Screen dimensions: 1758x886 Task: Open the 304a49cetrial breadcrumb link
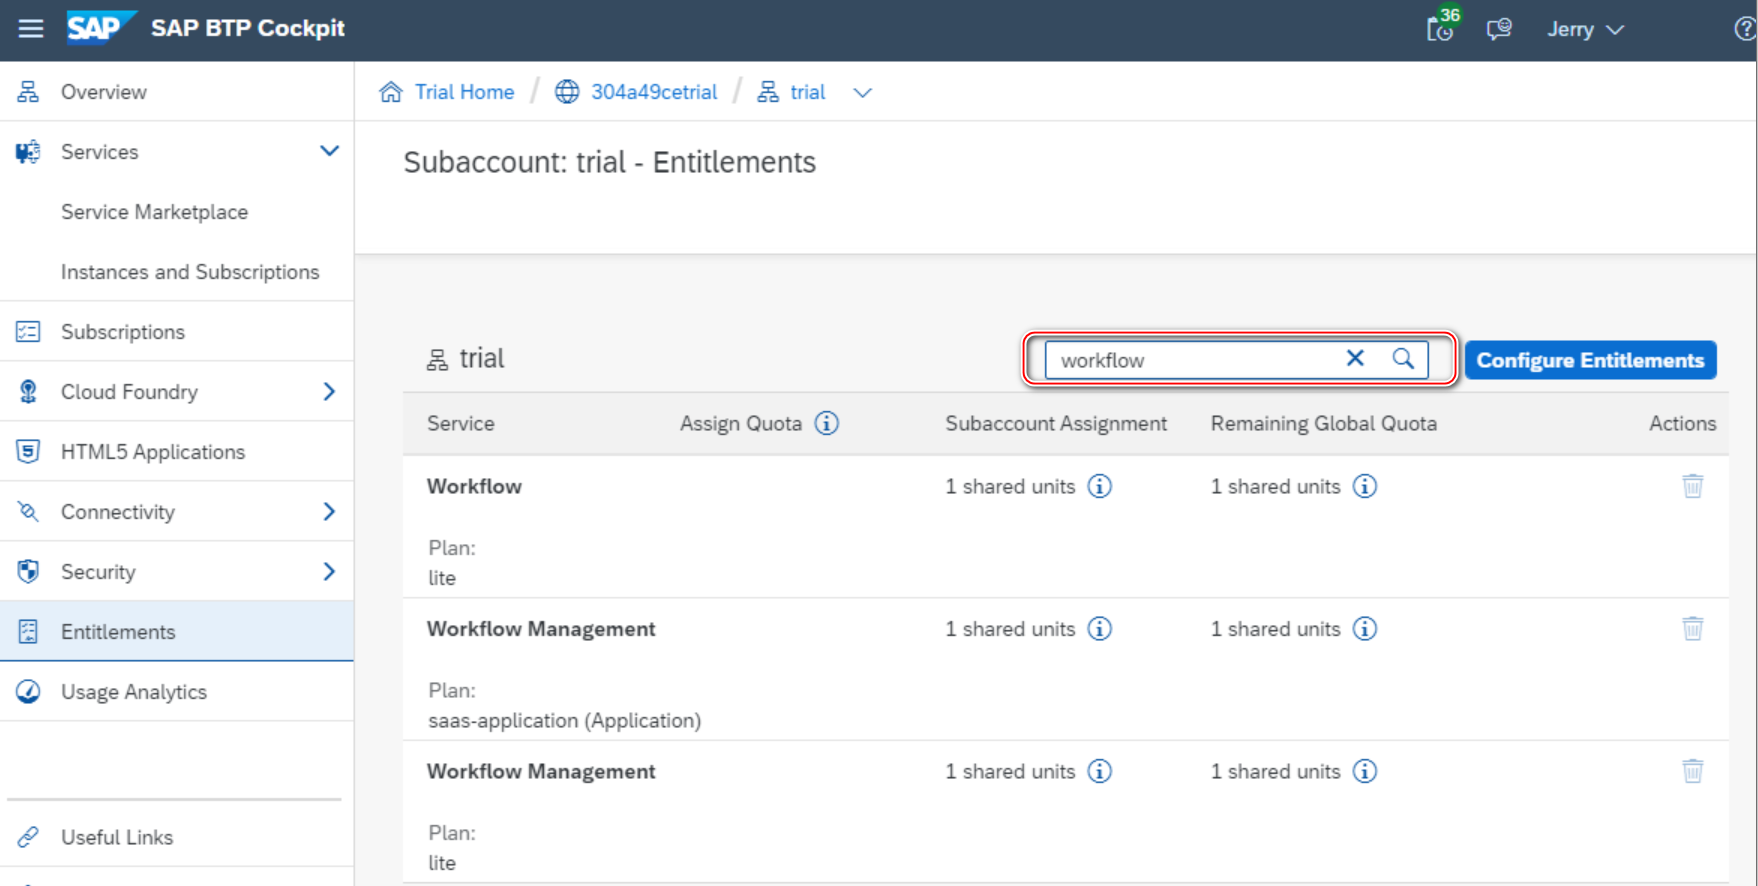coord(654,92)
